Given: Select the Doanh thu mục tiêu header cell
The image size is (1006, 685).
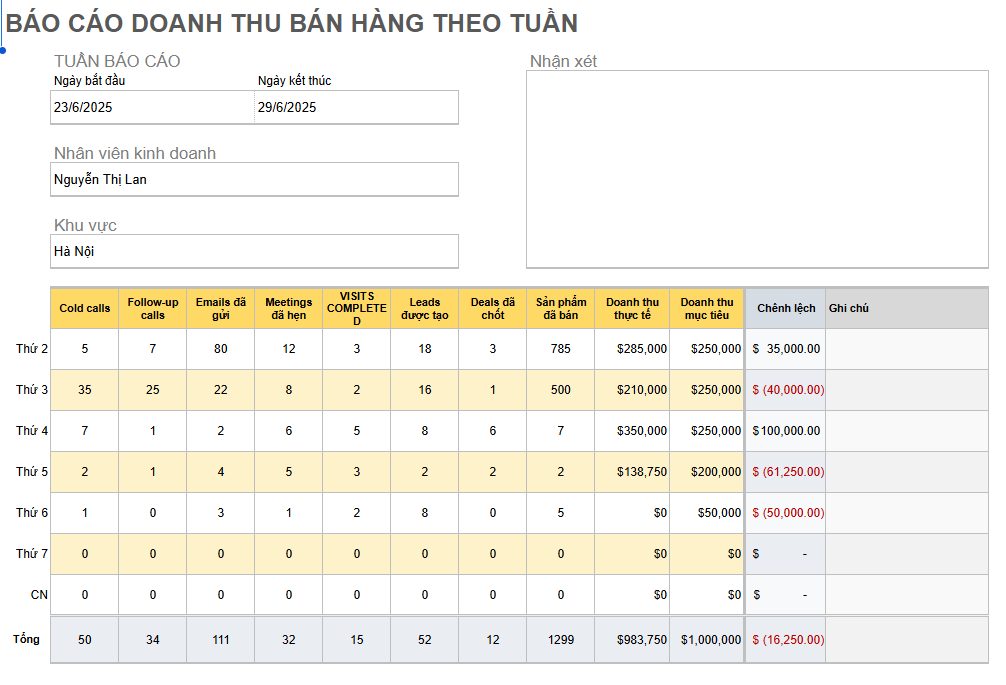Looking at the screenshot, I should pos(707,309).
